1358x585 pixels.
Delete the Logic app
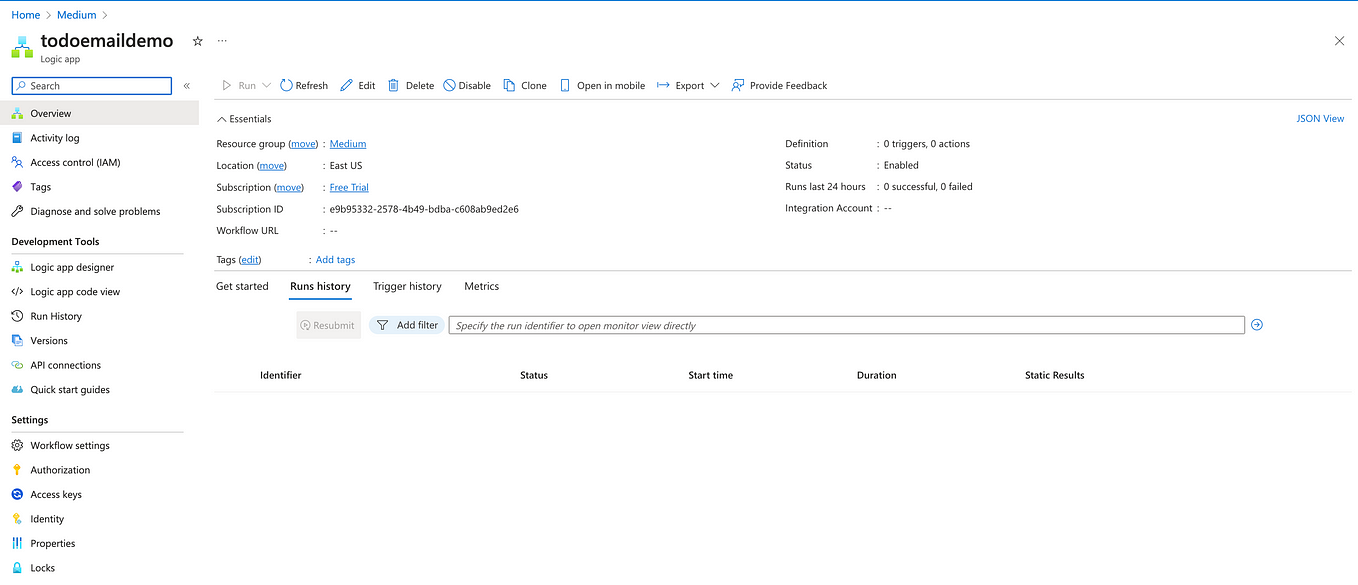pyautogui.click(x=411, y=86)
